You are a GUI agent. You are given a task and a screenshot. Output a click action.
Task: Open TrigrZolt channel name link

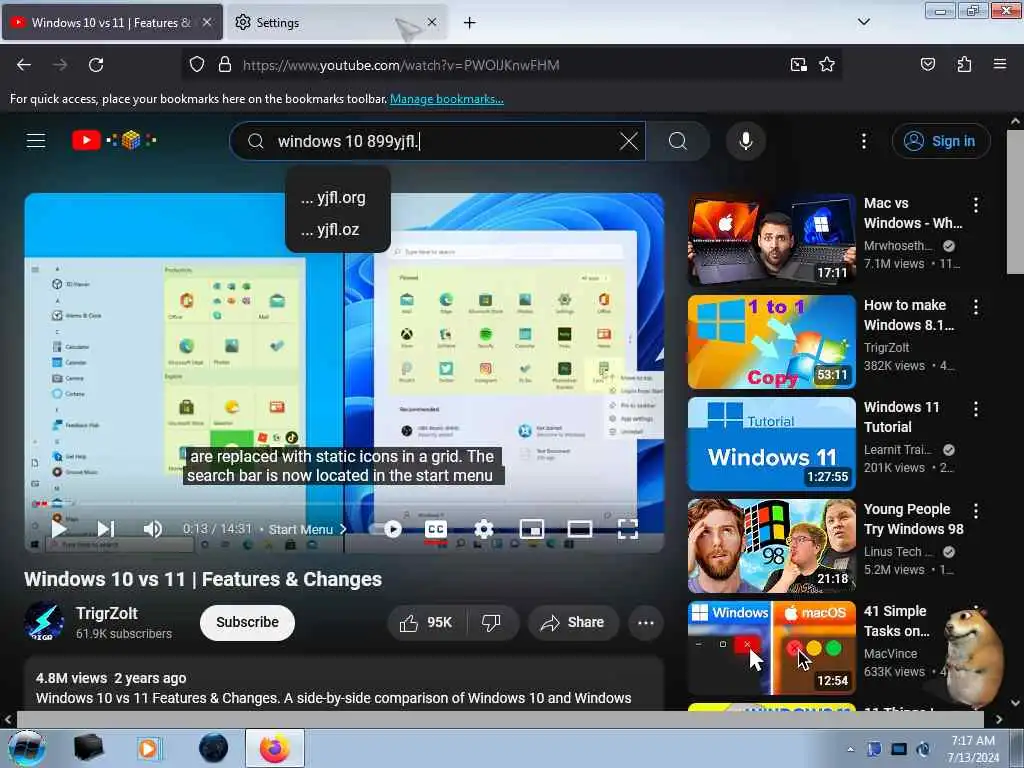pos(106,613)
